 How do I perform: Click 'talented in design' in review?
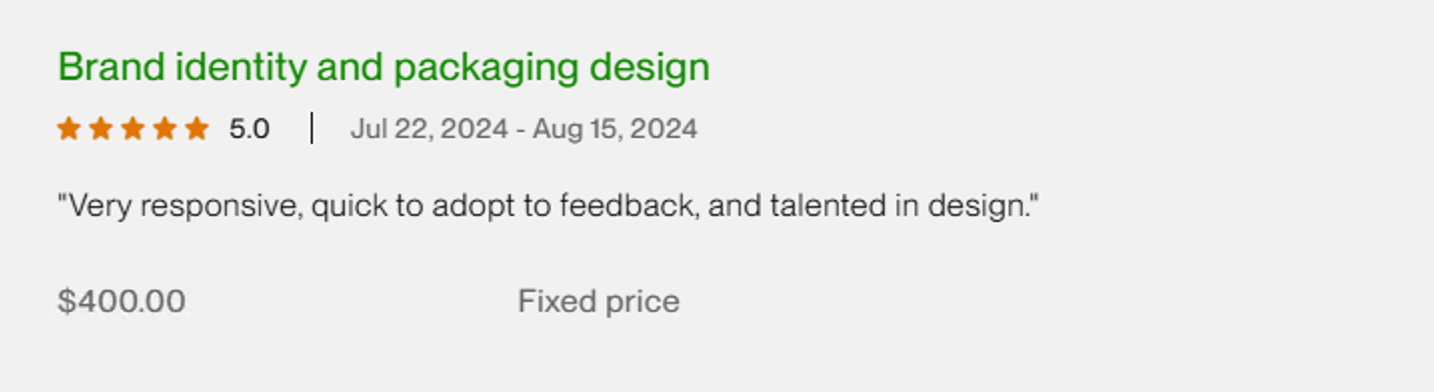(904, 207)
